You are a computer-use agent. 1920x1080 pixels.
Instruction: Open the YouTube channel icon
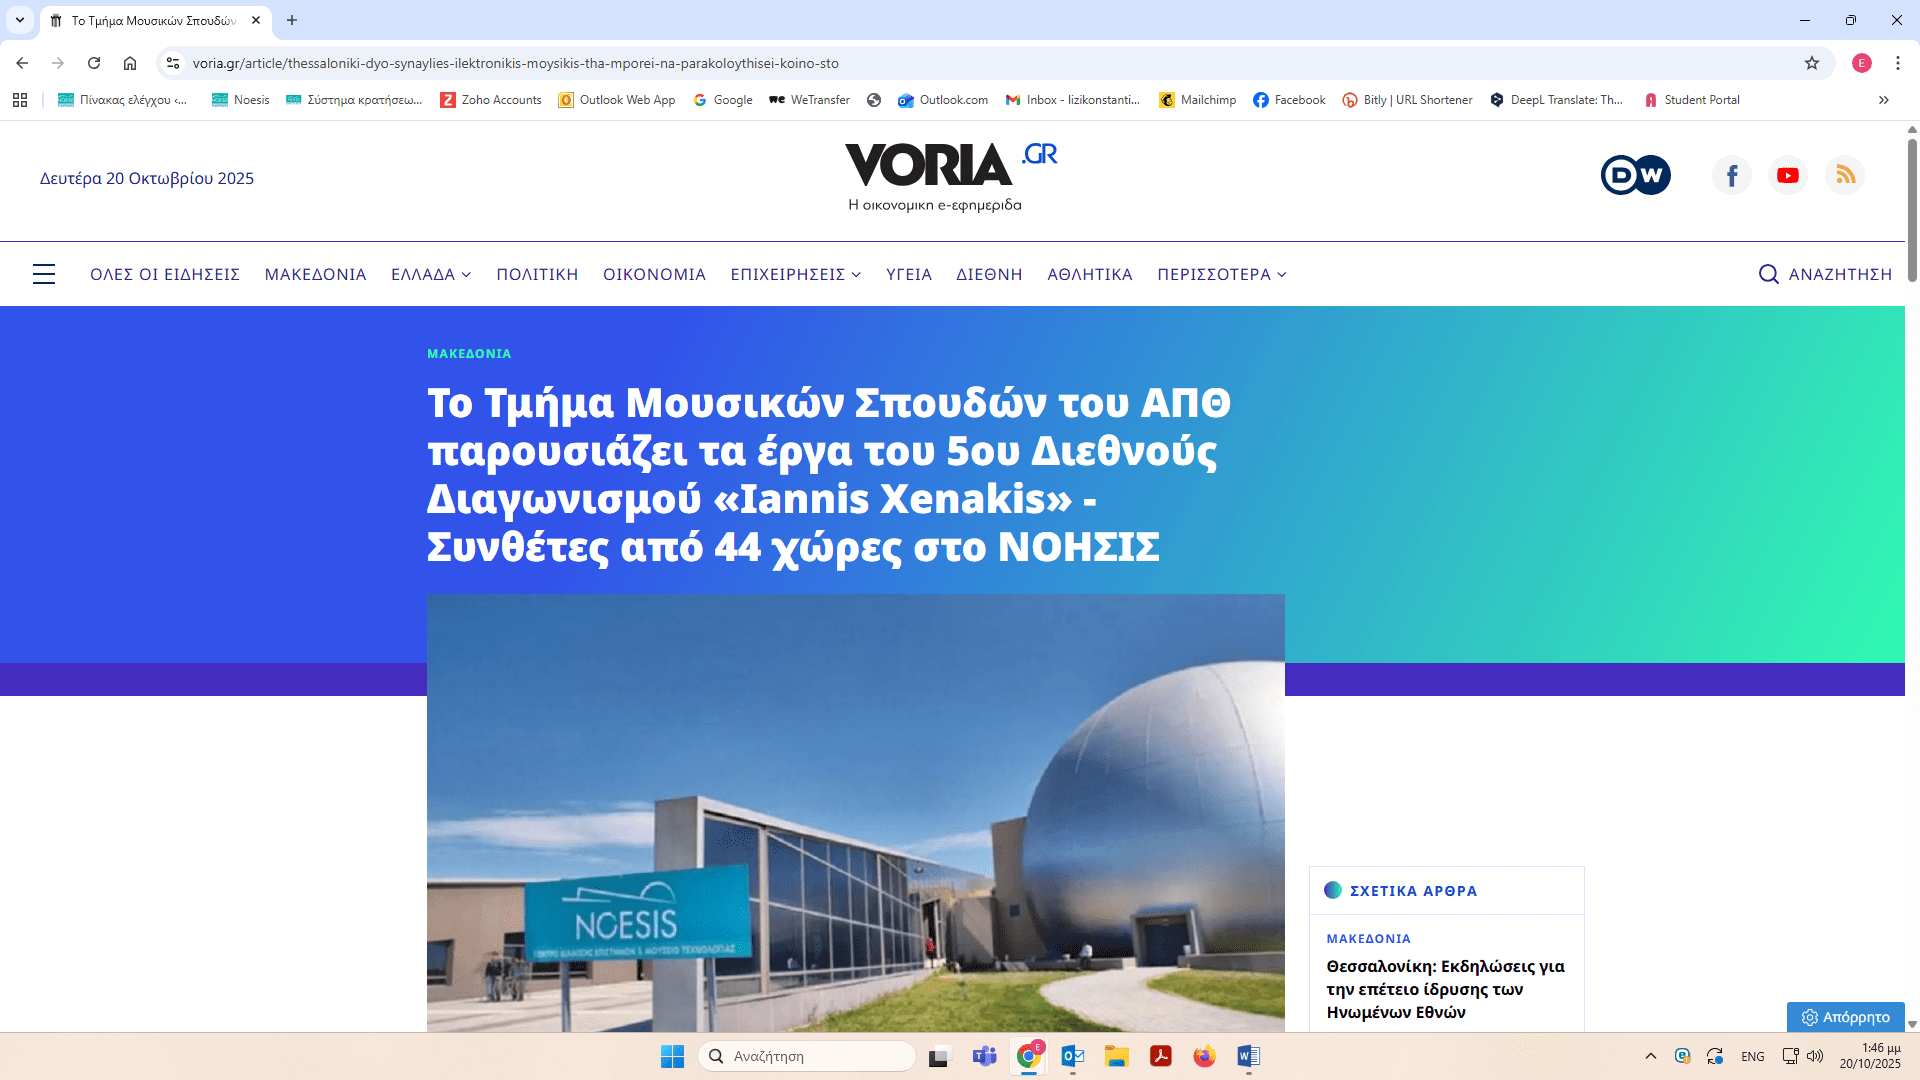1788,176
